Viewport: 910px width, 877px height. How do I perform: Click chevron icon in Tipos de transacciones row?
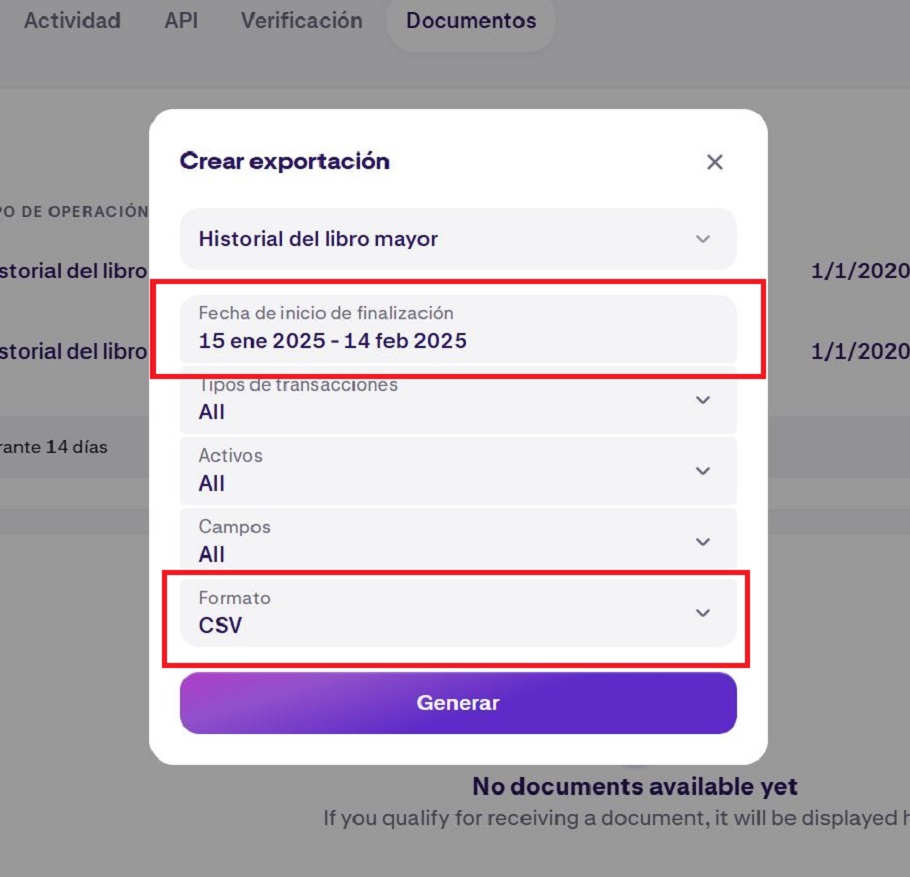(703, 400)
